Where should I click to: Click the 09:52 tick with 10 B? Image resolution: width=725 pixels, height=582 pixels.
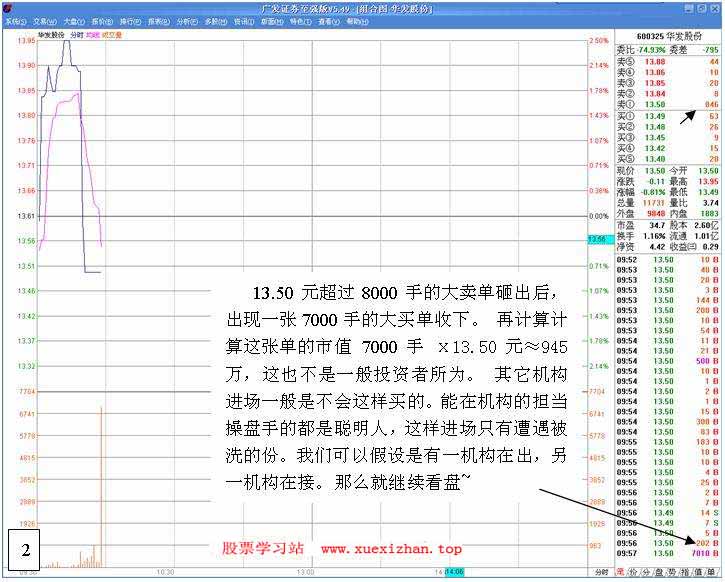(668, 260)
